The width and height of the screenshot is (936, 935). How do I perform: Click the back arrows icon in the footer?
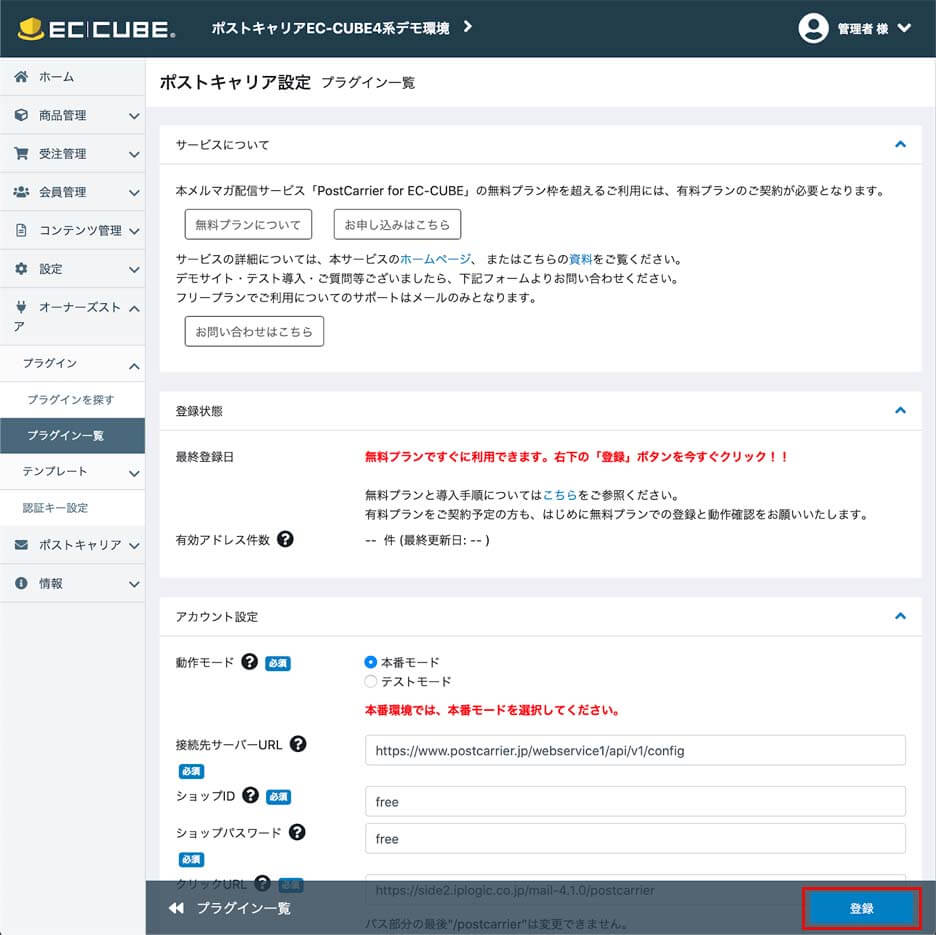coord(176,908)
